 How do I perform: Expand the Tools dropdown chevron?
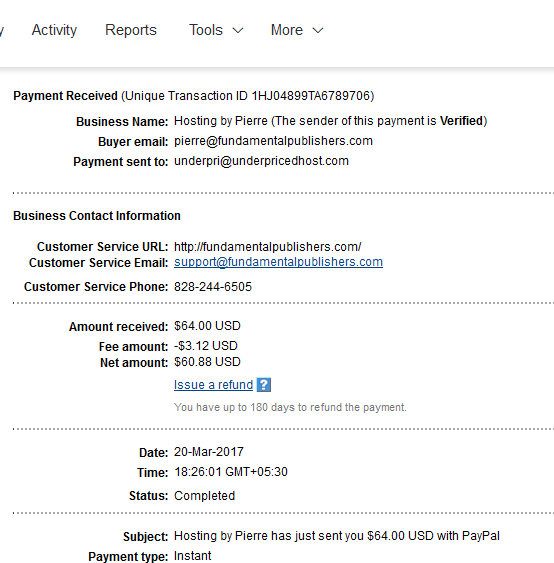coord(238,31)
